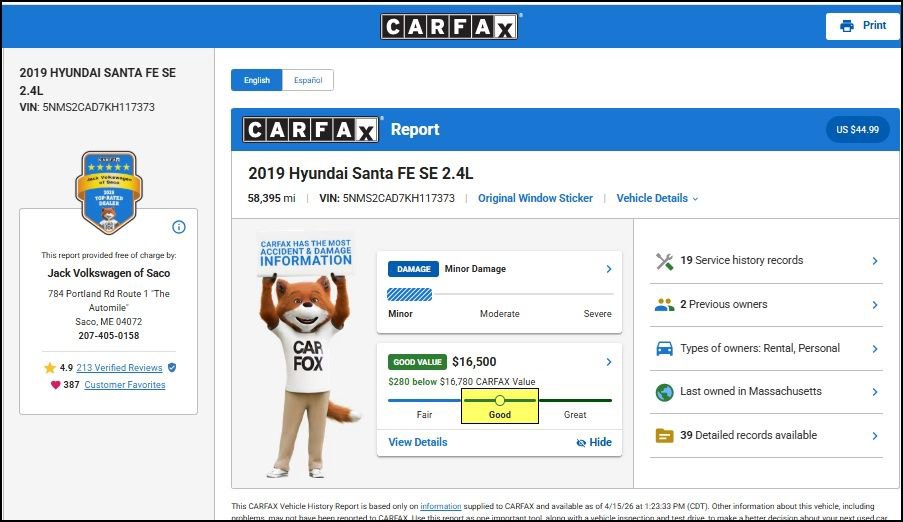Click the Print button
The image size is (903, 522).
[862, 26]
